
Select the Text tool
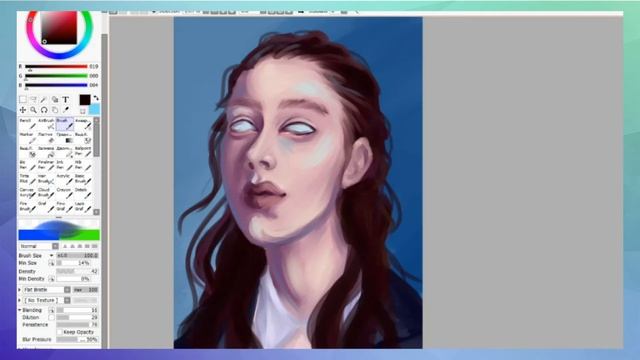[x=66, y=99]
